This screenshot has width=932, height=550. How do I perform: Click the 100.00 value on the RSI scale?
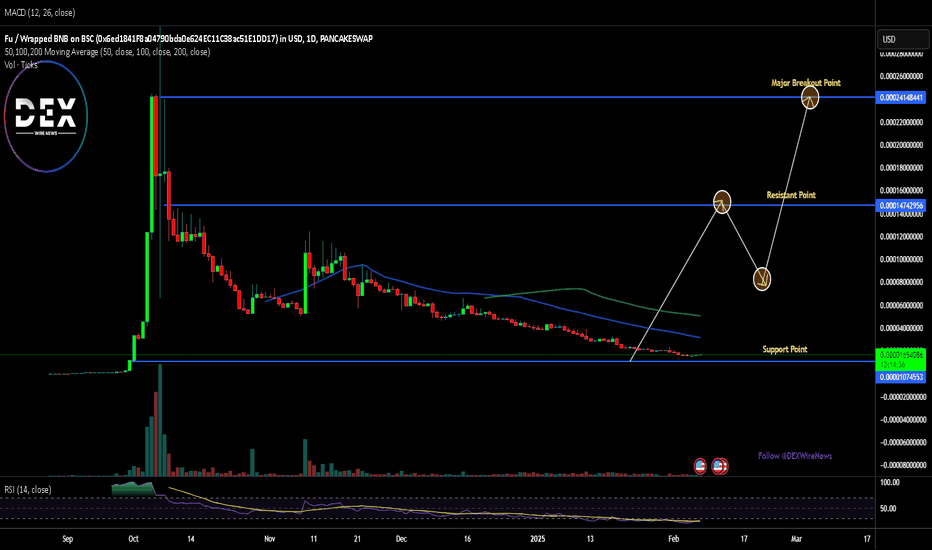click(x=890, y=482)
